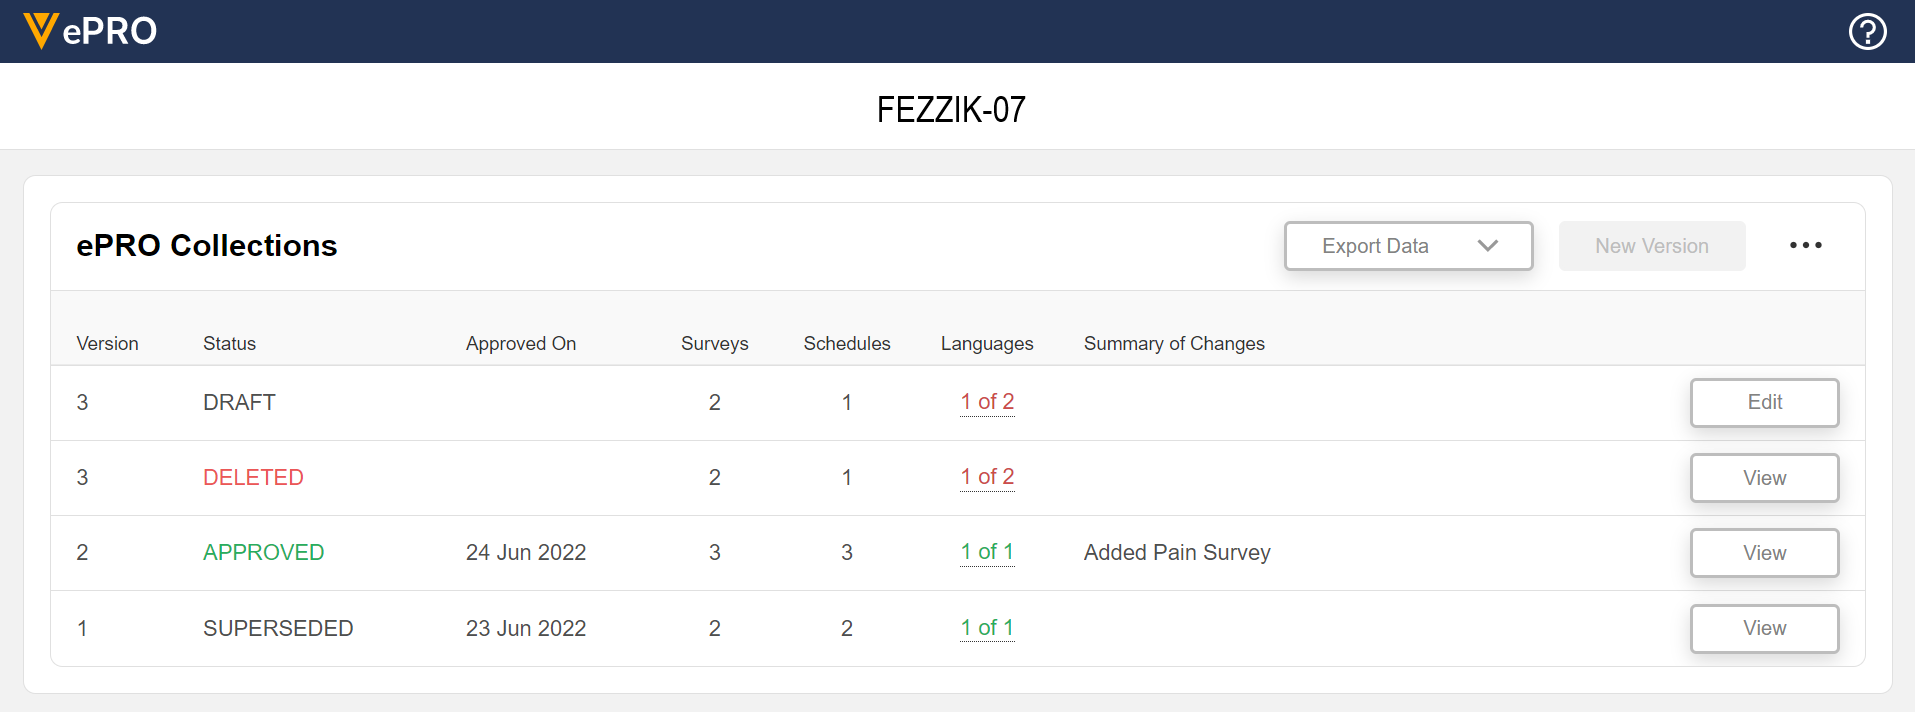
Task: Open languages link for superseded version 1
Action: point(987,628)
